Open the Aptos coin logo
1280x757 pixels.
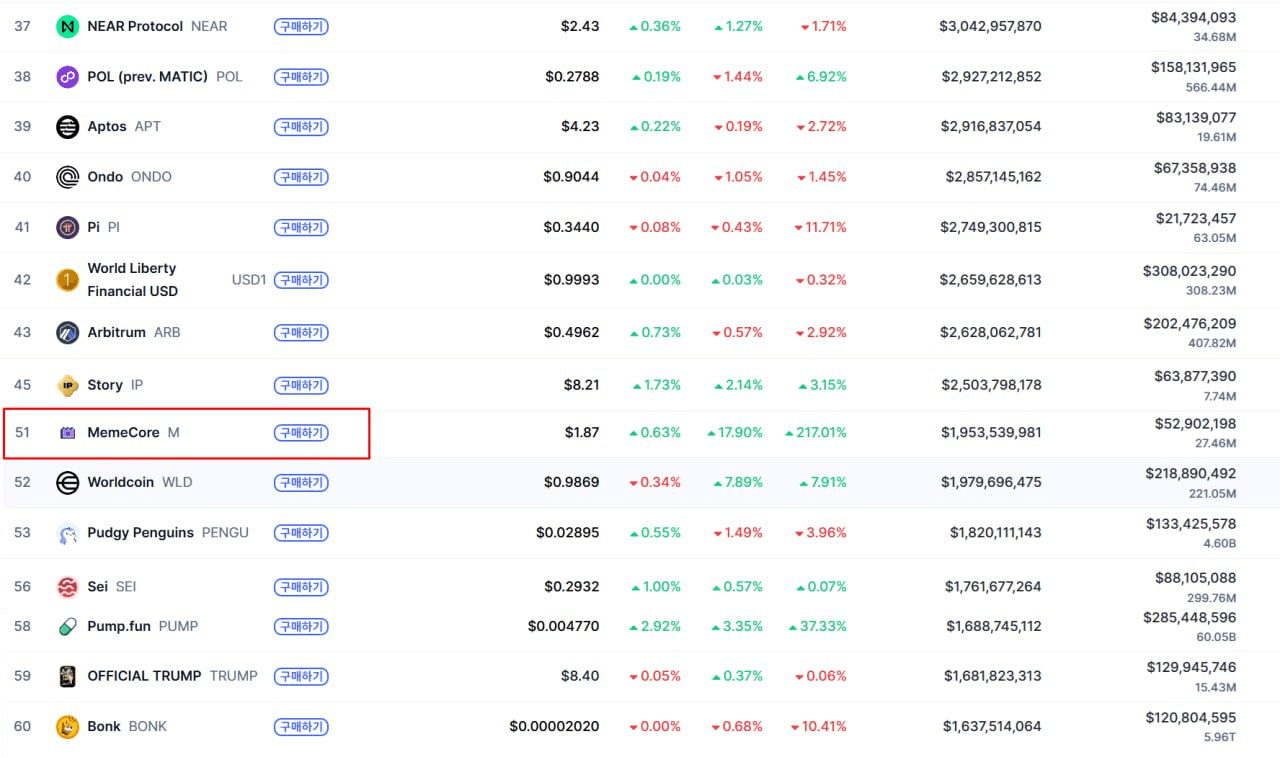pos(67,127)
